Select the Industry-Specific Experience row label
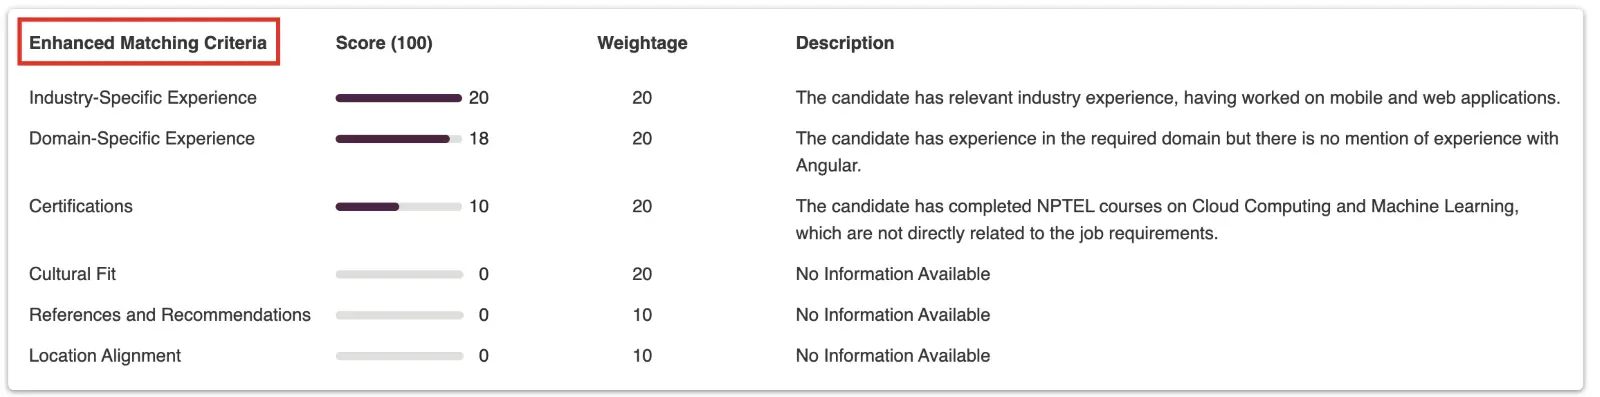Screen dimensions: 1600x397 click(x=143, y=98)
